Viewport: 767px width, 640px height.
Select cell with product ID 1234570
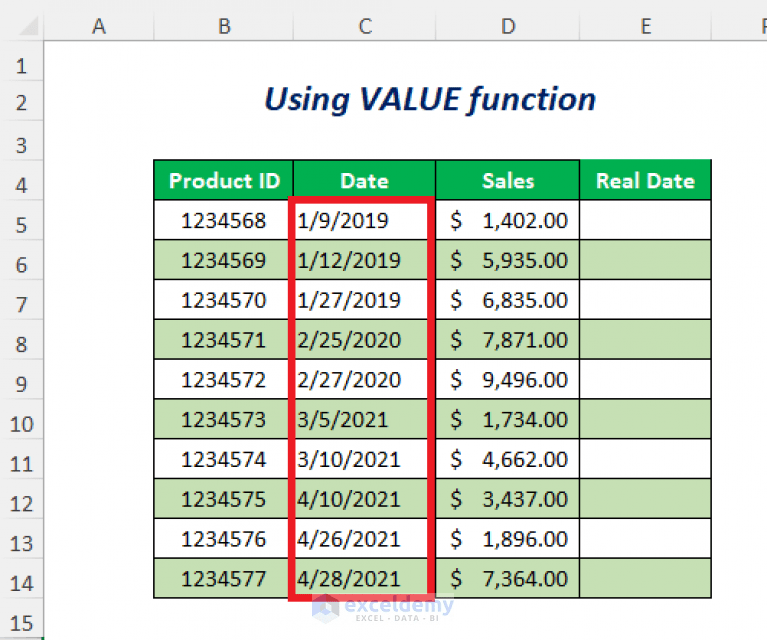click(x=224, y=300)
